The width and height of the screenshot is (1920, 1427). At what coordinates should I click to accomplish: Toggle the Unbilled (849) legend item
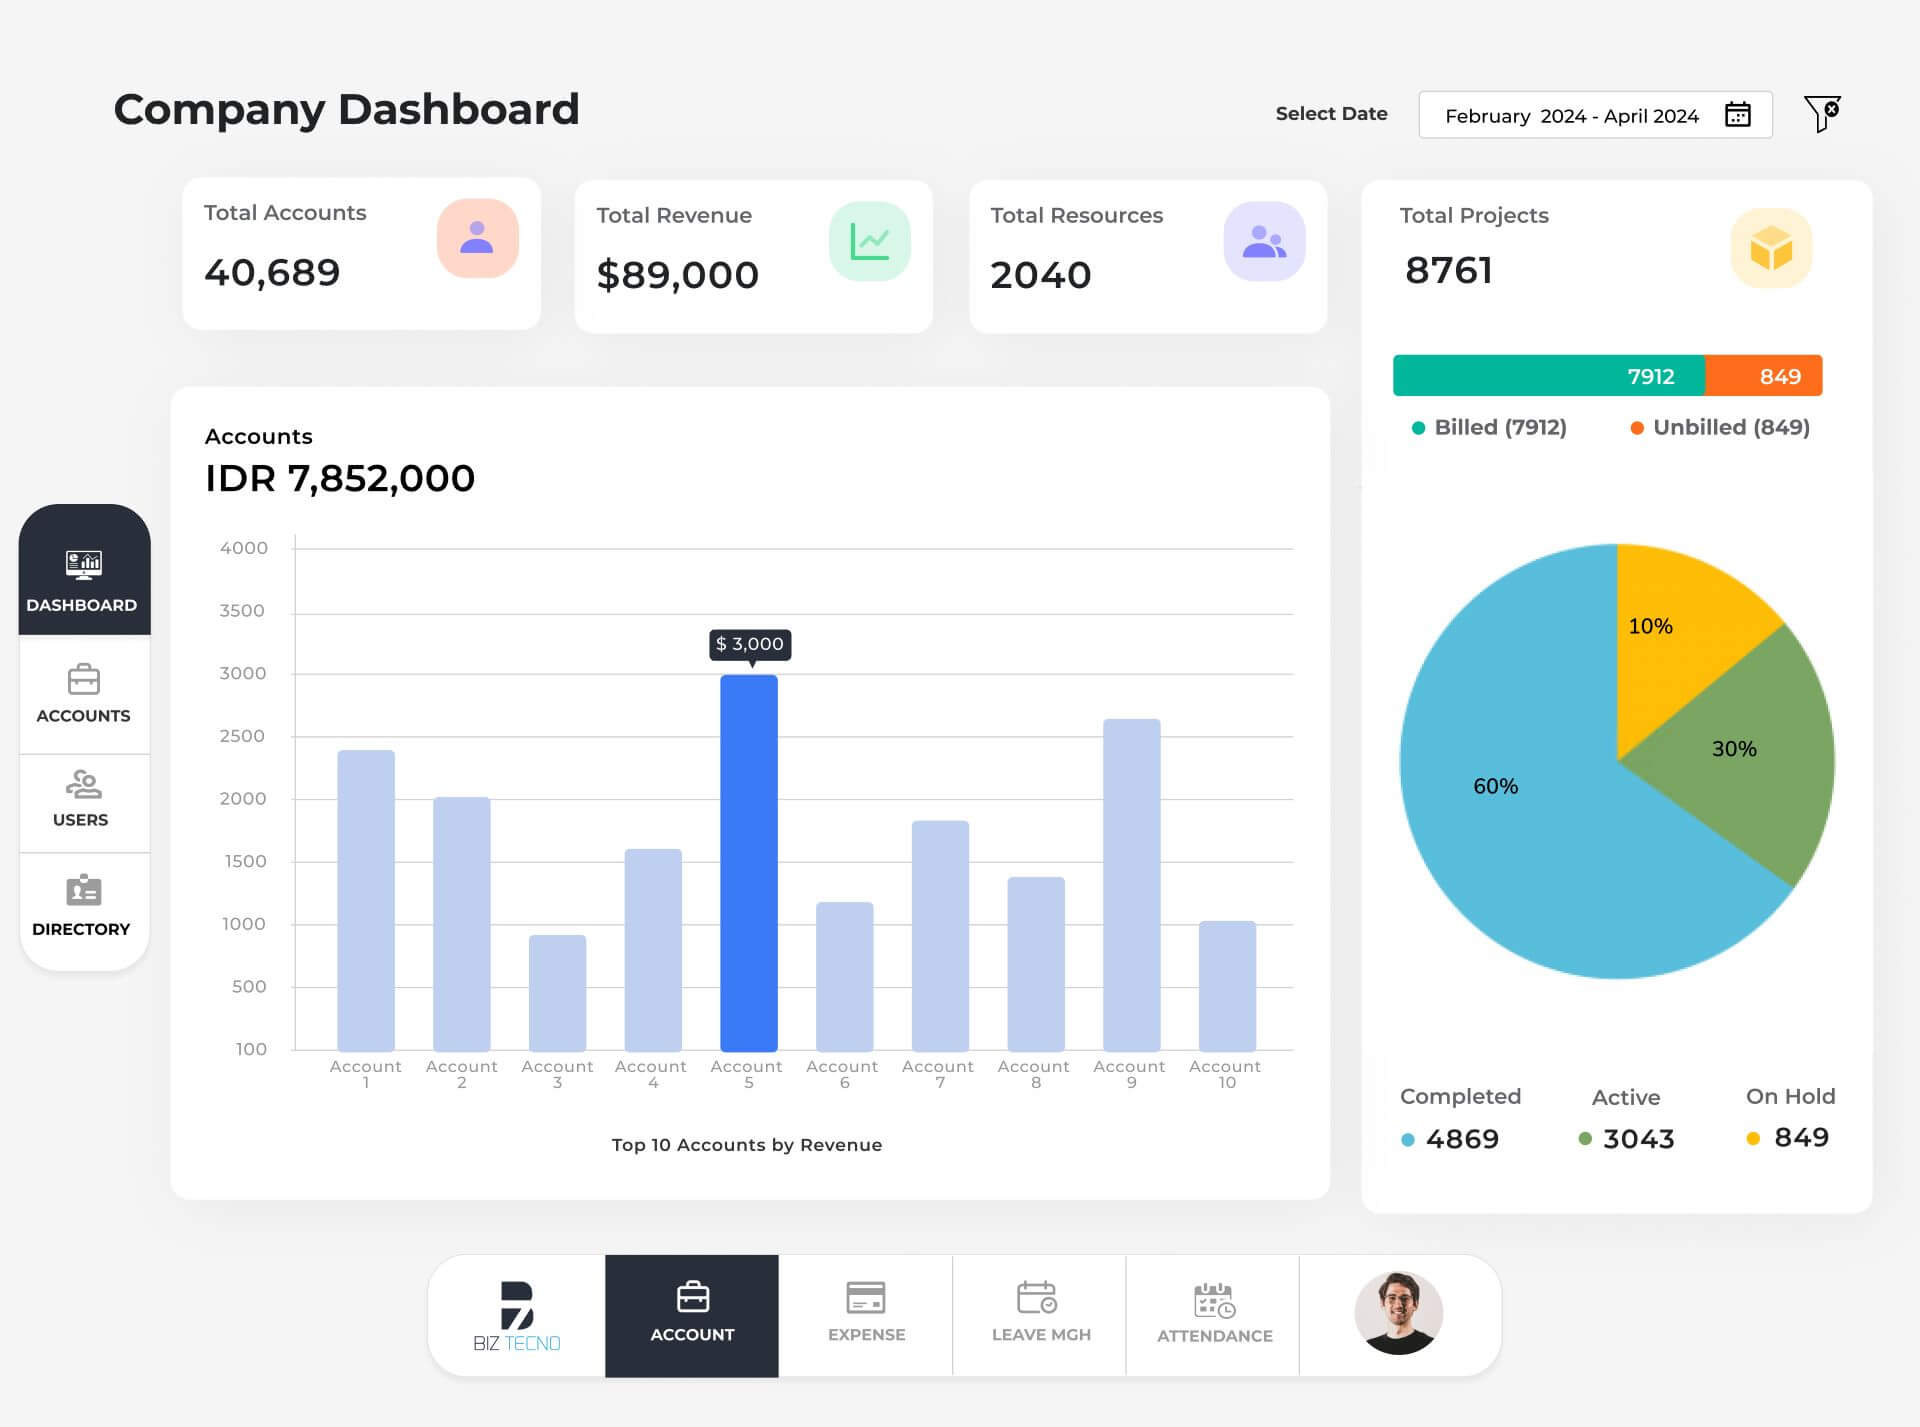coord(1721,427)
